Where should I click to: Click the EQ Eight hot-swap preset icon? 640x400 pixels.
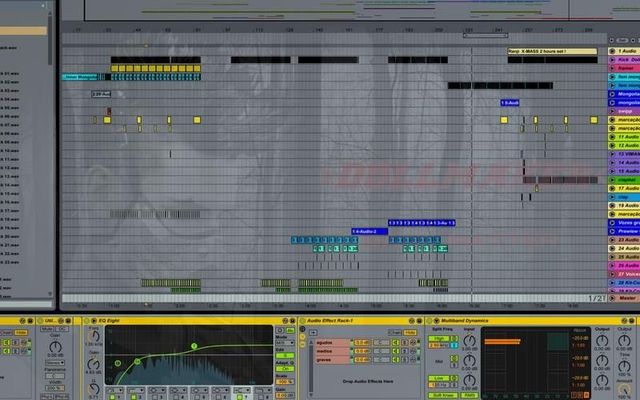(285, 321)
